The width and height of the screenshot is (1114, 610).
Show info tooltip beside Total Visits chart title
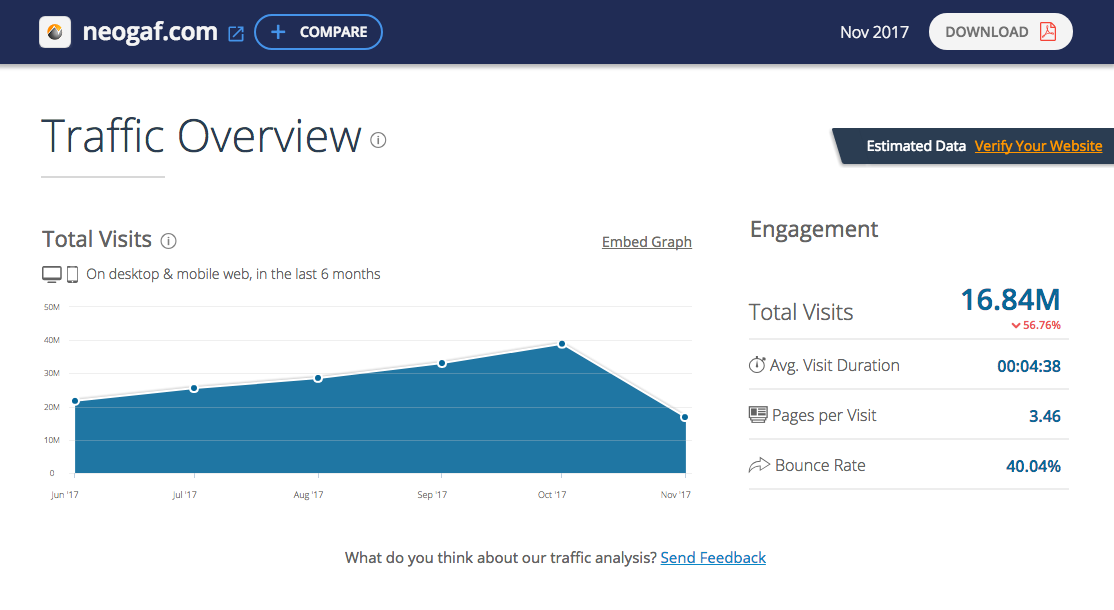[x=168, y=241]
